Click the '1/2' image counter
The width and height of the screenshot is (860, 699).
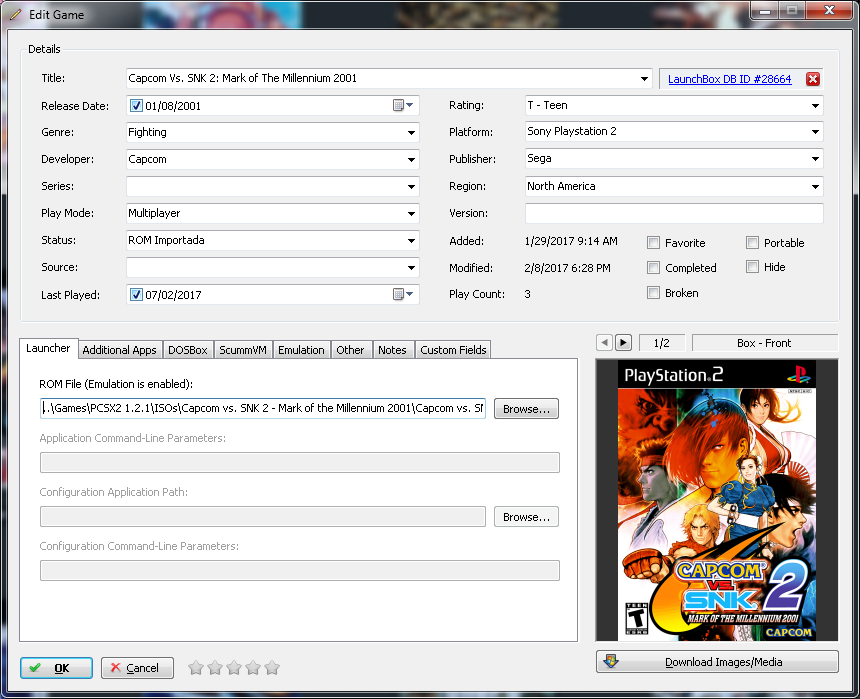point(661,343)
